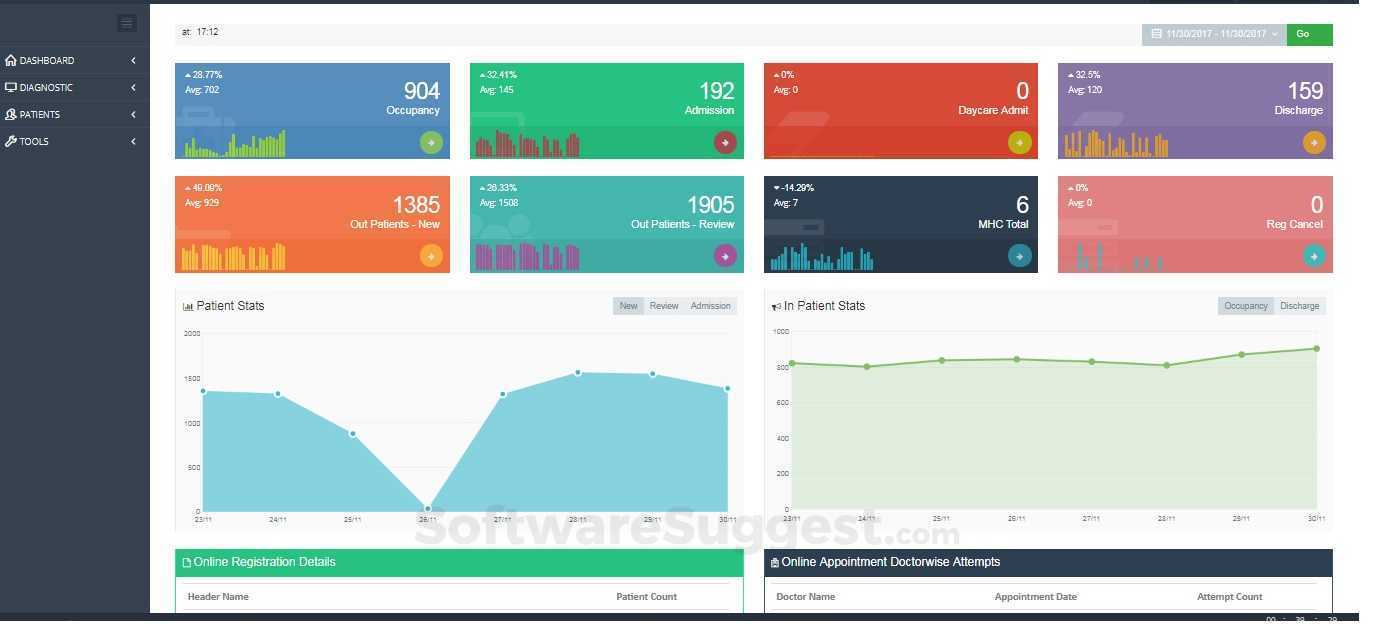Click Online Registration Details document icon
Image resolution: width=1374 pixels, height=624 pixels.
[187, 563]
